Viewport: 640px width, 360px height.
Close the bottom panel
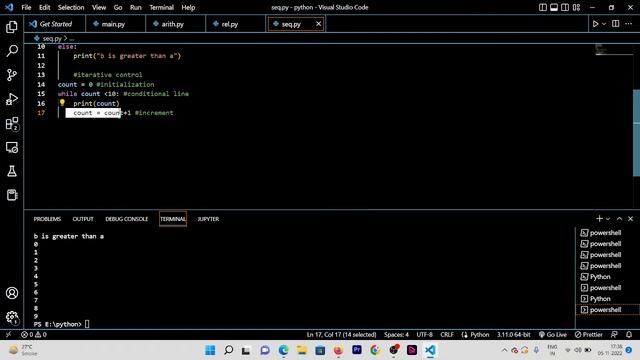(x=630, y=219)
